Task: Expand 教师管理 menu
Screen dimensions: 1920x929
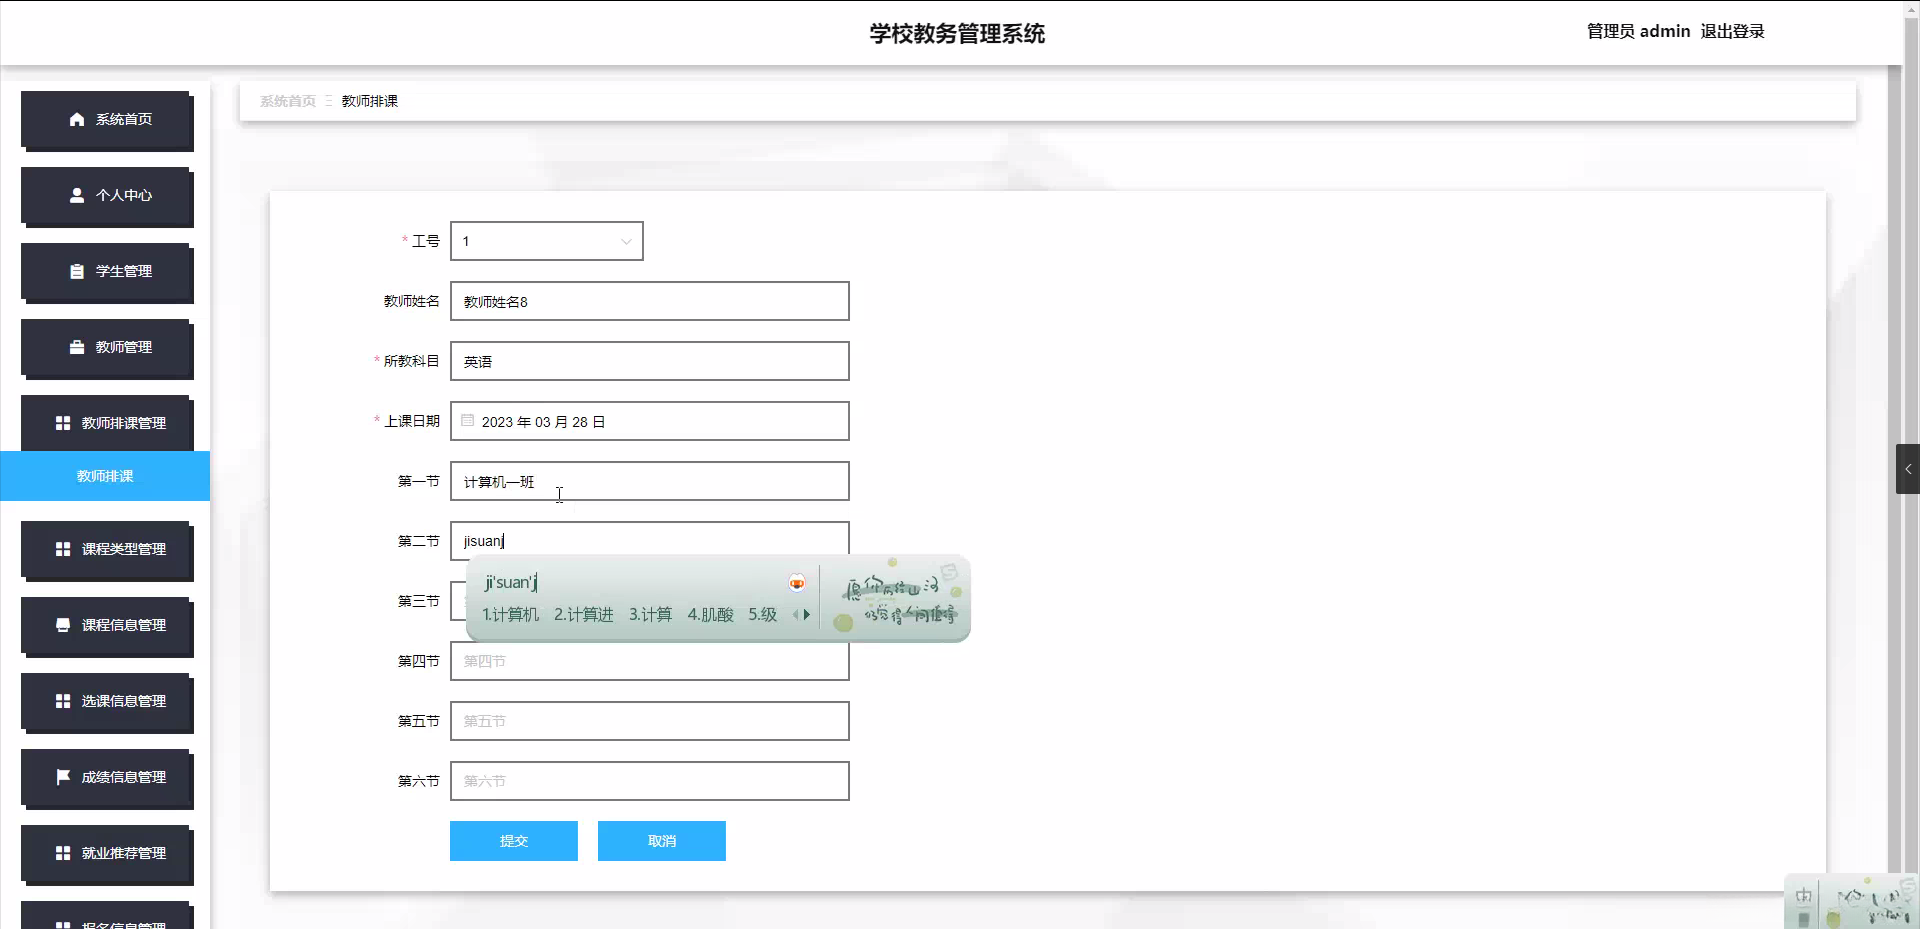Action: point(106,348)
